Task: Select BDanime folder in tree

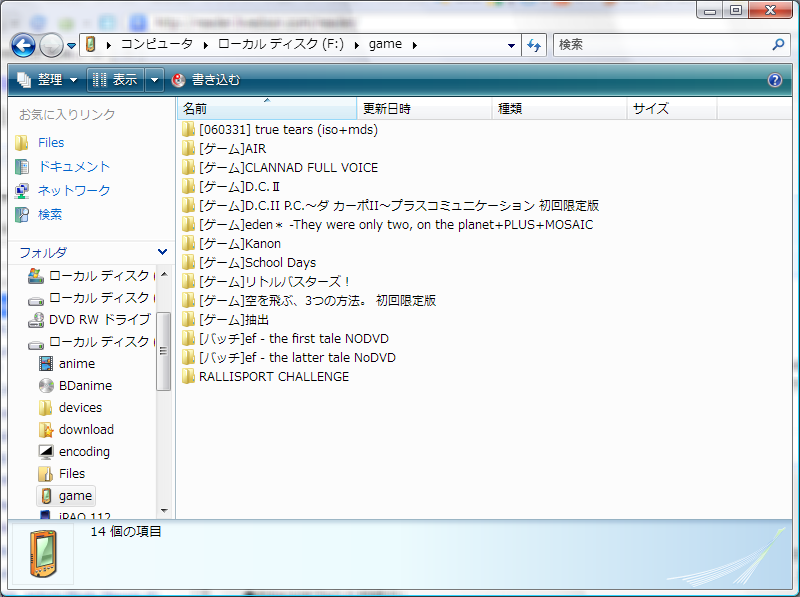Action: (x=85, y=385)
